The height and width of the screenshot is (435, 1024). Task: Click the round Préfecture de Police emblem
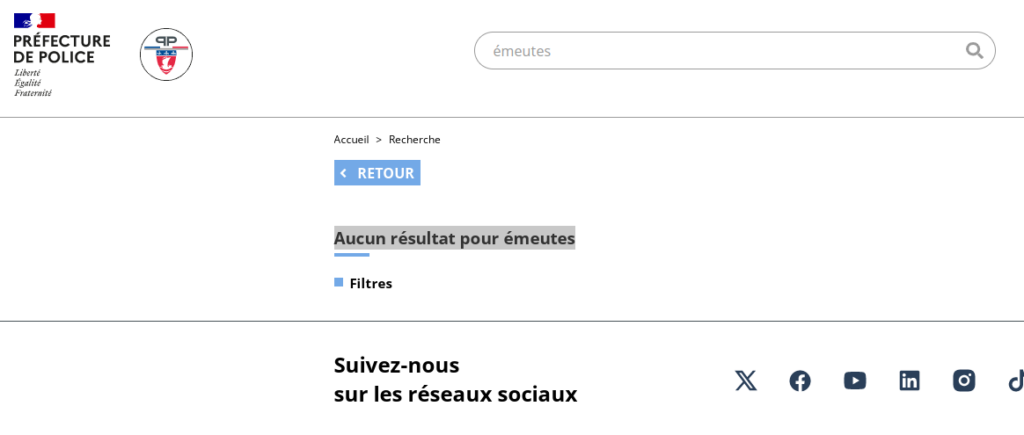point(166,55)
